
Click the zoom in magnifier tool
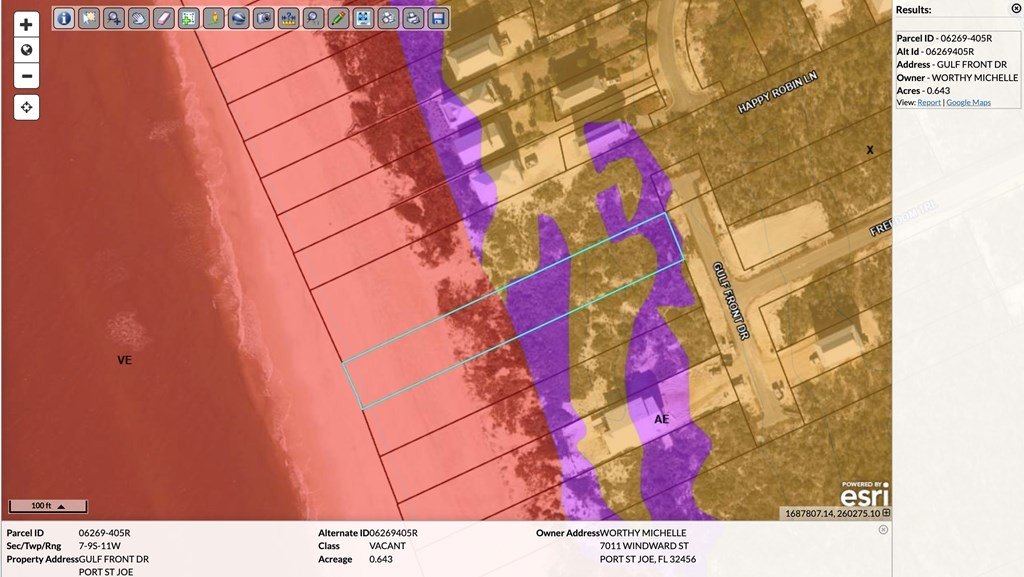[x=115, y=18]
